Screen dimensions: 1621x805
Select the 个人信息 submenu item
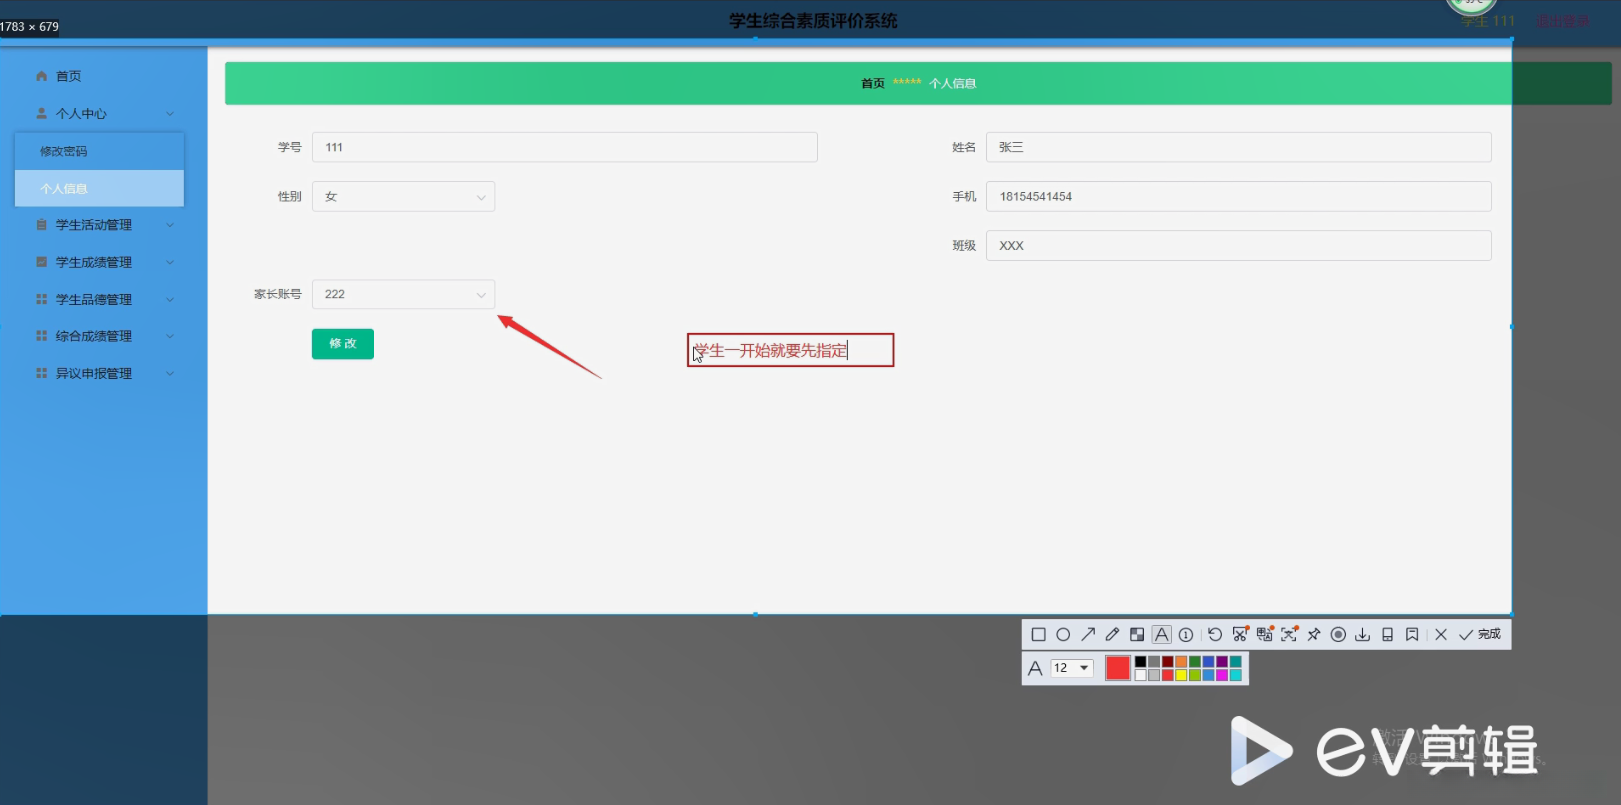coord(100,188)
